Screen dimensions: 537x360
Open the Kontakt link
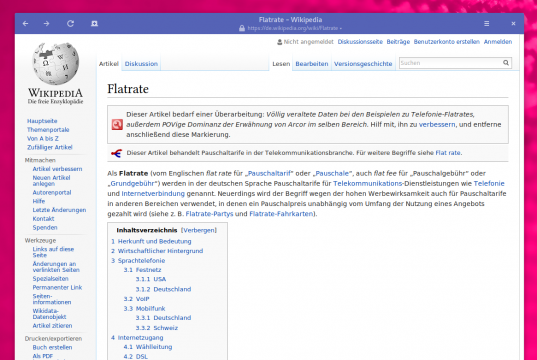(43, 219)
